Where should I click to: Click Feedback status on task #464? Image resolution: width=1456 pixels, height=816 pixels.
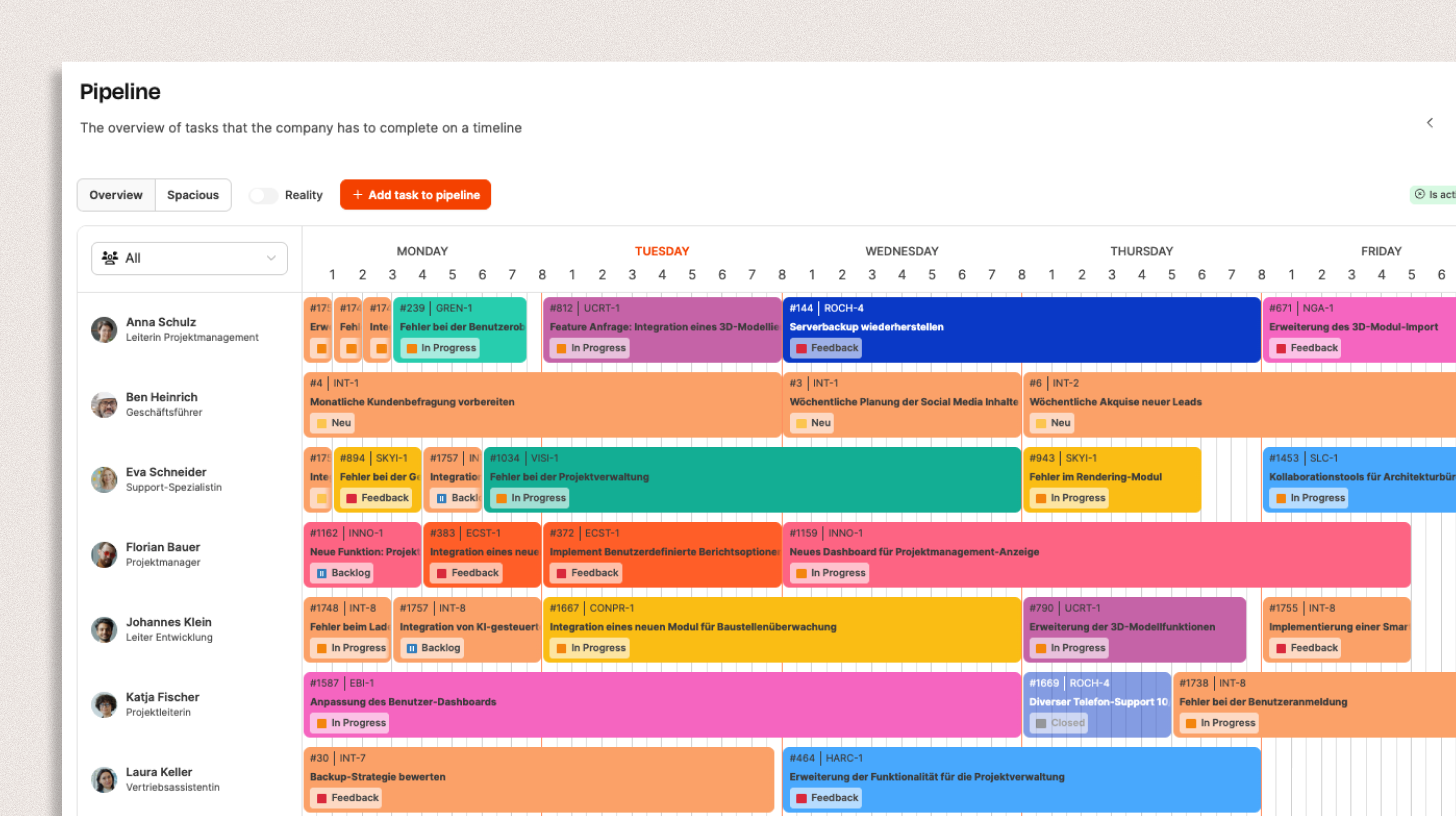826,798
